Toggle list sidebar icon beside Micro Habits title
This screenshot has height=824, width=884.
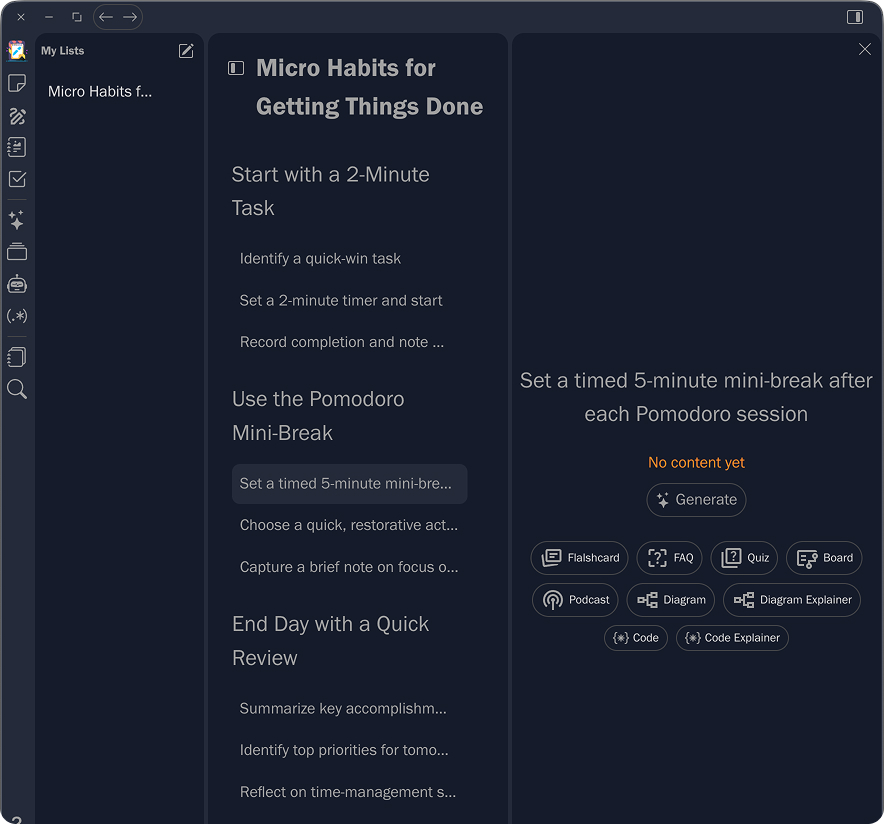236,68
